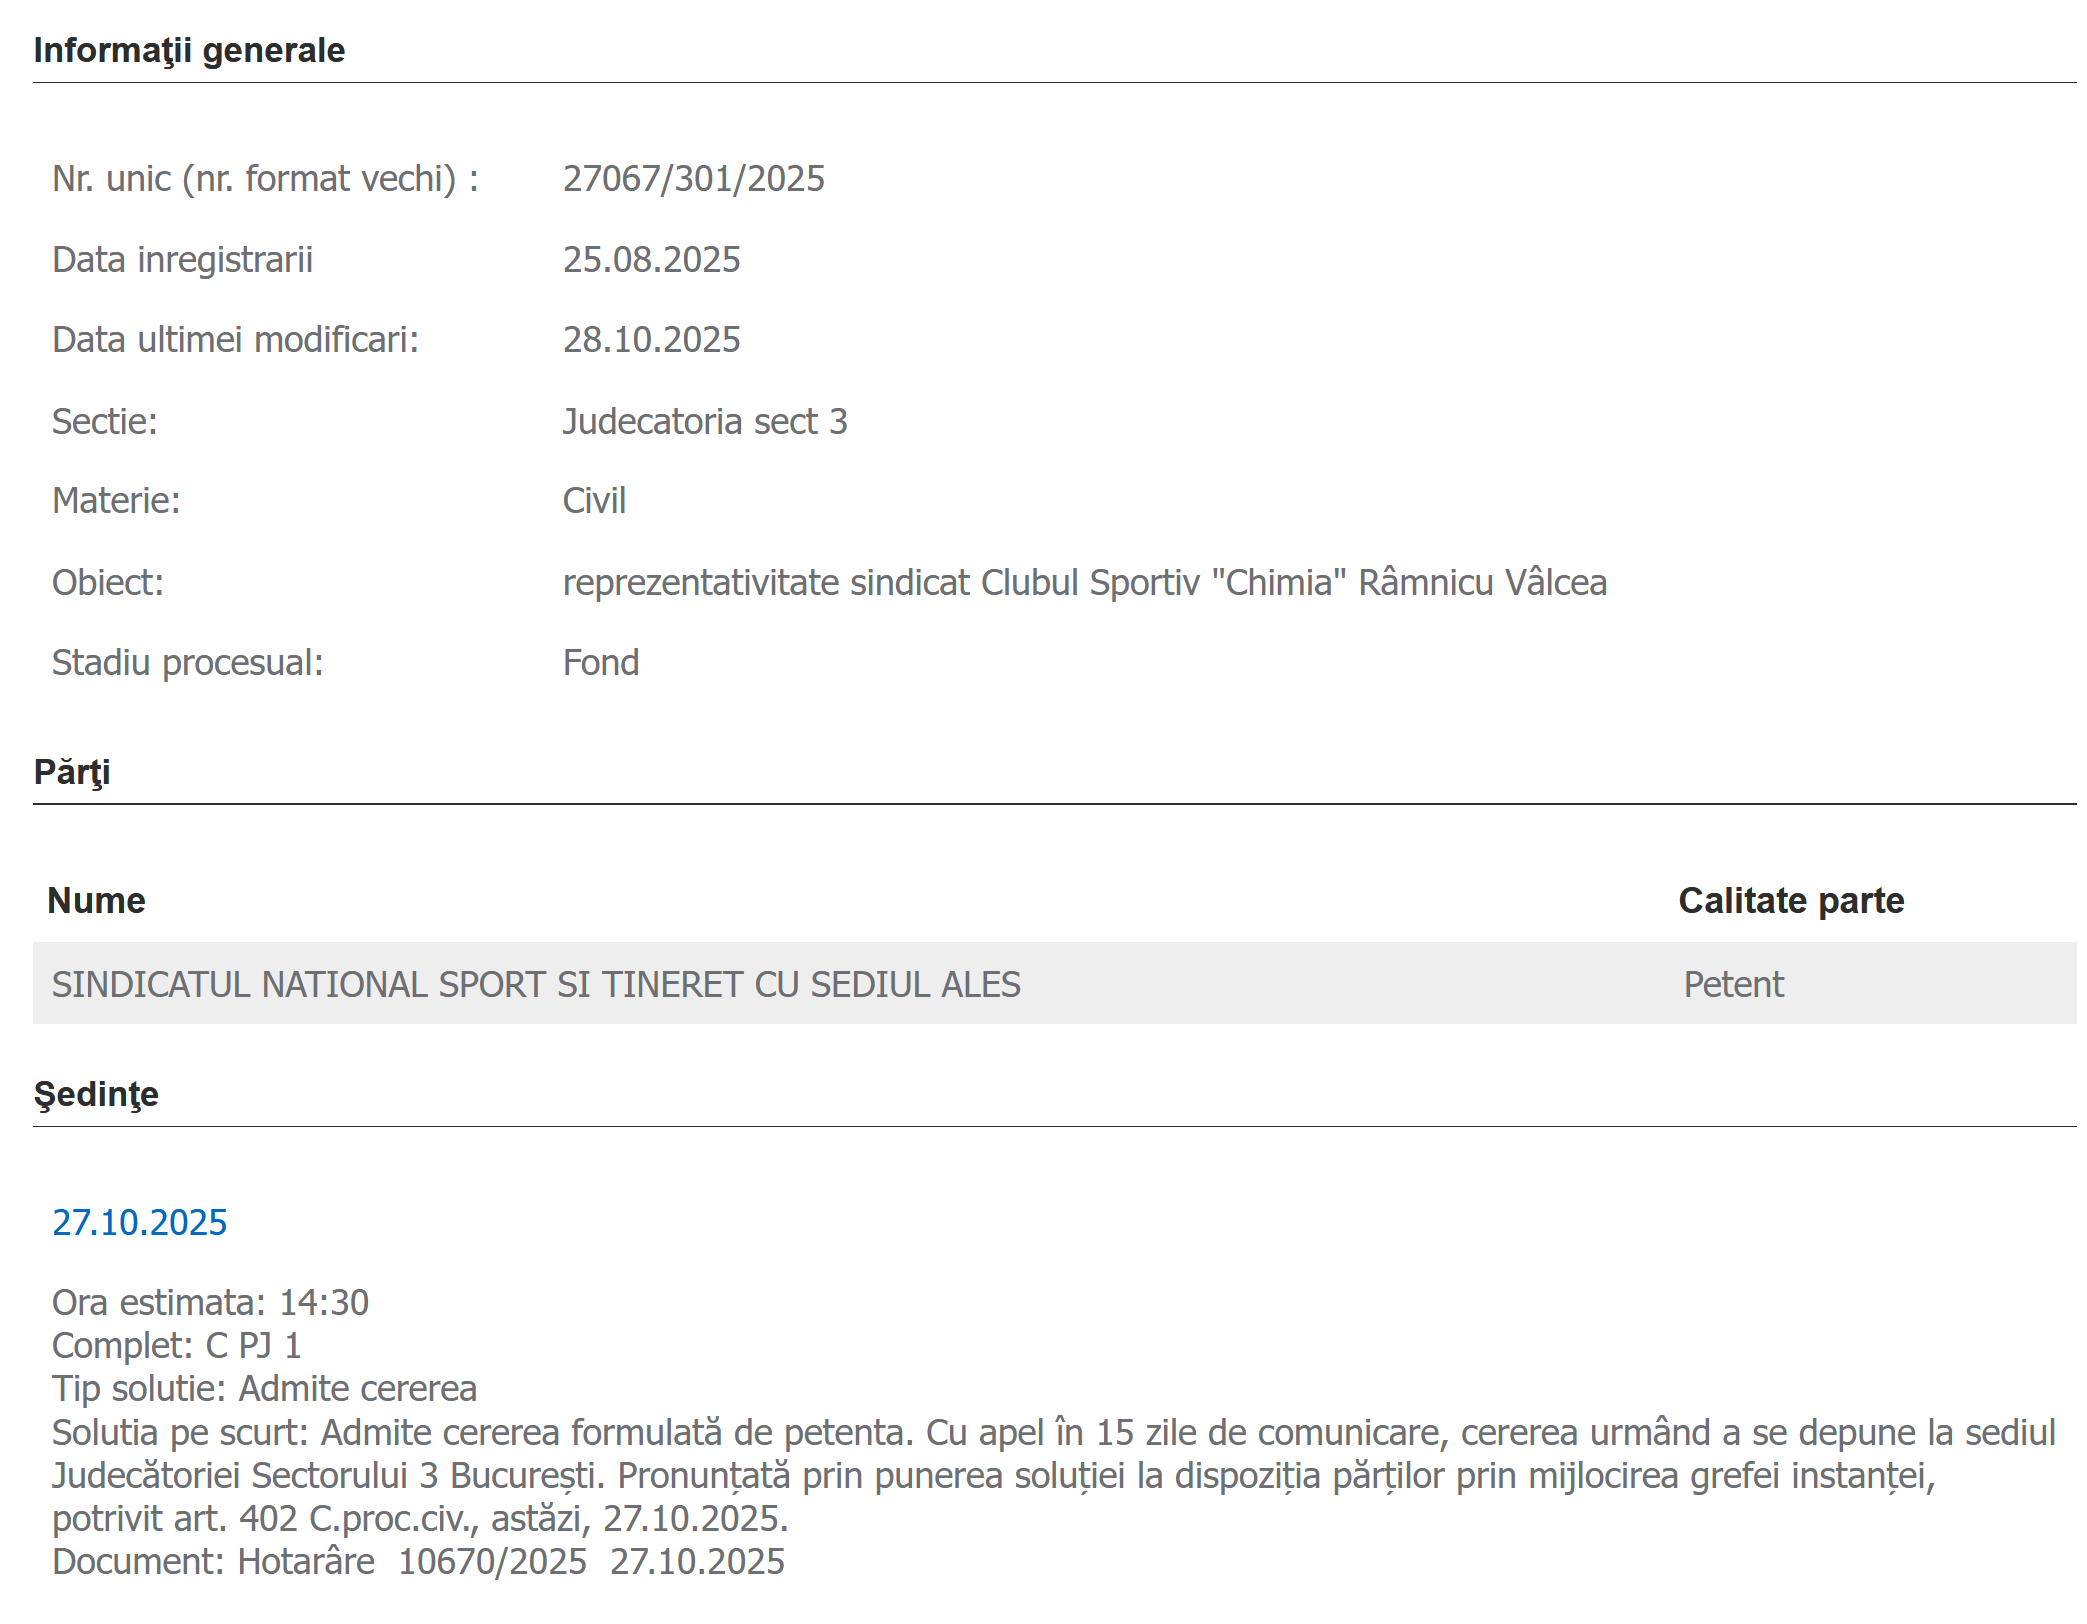Open the 27.10.2025 hearing date link
This screenshot has height=1624, width=2087.
click(x=139, y=1222)
